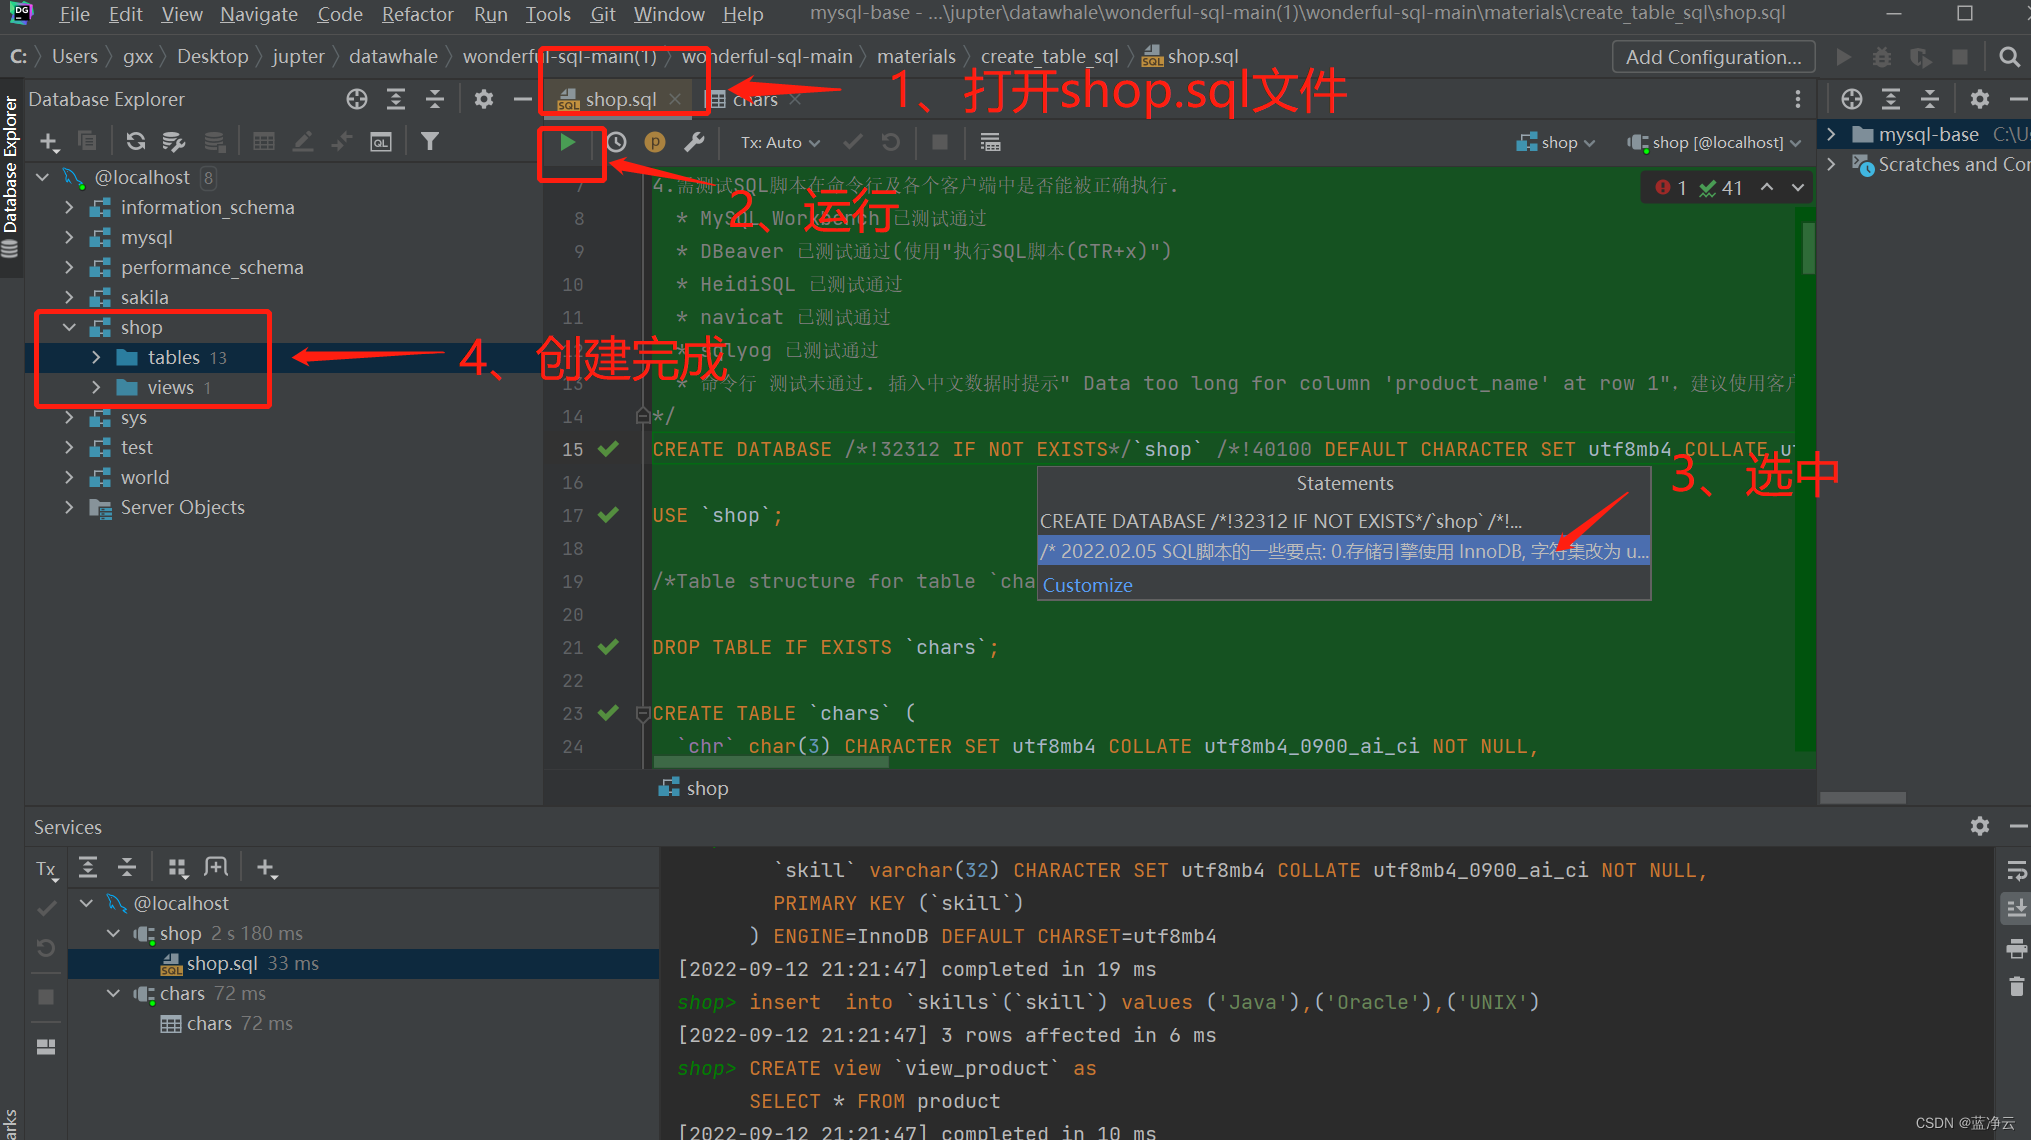Expand the world schema node

[69, 478]
